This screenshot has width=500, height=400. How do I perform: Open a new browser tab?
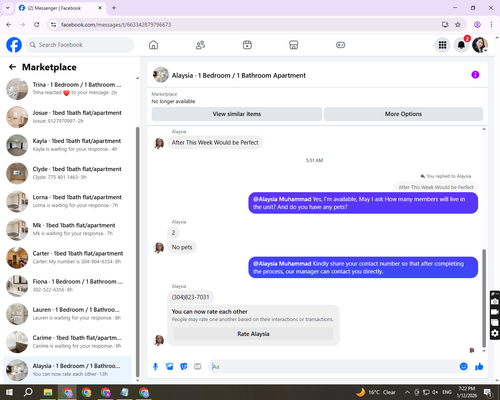click(114, 8)
